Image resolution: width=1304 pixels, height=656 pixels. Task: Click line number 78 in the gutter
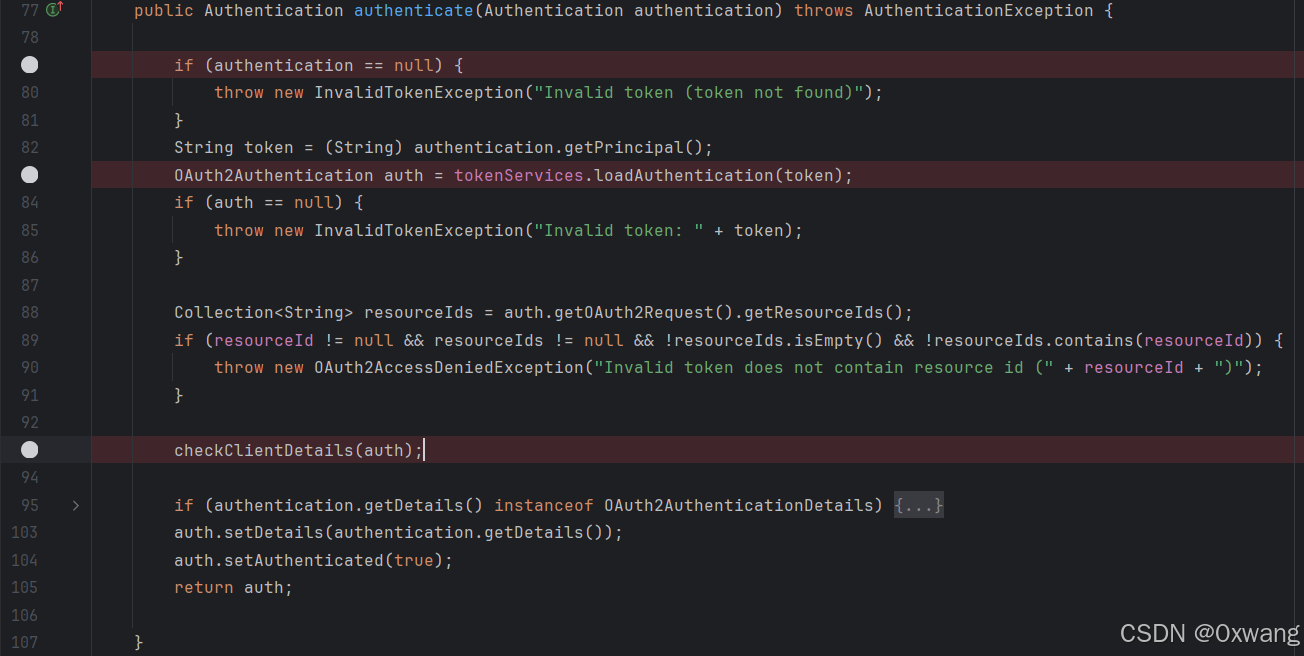coord(29,37)
